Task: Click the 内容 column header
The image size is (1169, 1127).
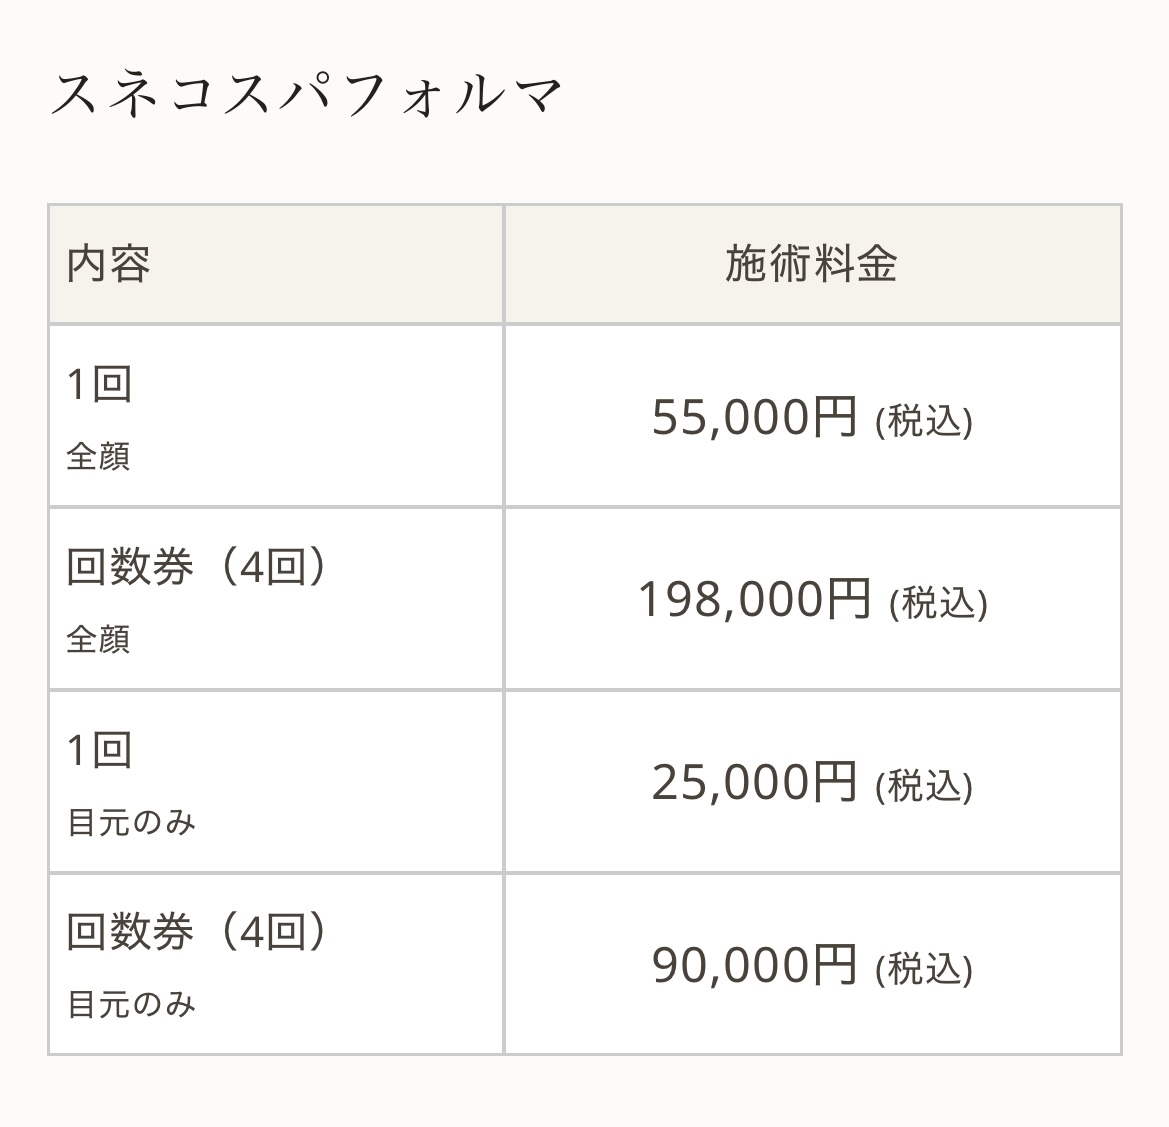Action: point(109,264)
